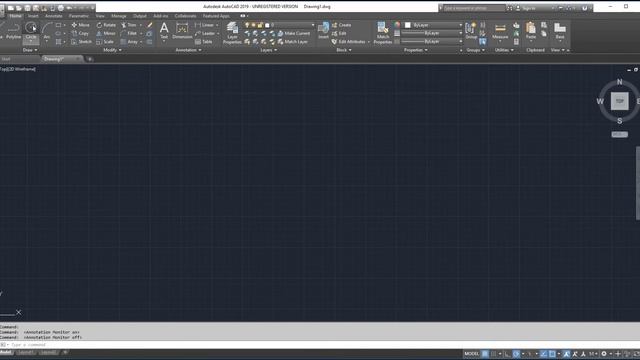Insert a Table
Image resolution: width=640 pixels, height=360 pixels.
(x=204, y=42)
